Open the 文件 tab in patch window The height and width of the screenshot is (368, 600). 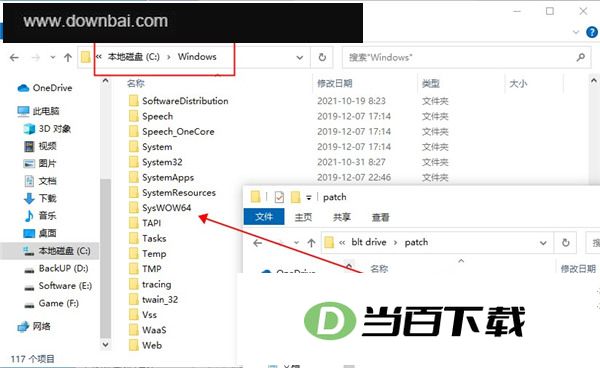(x=264, y=217)
